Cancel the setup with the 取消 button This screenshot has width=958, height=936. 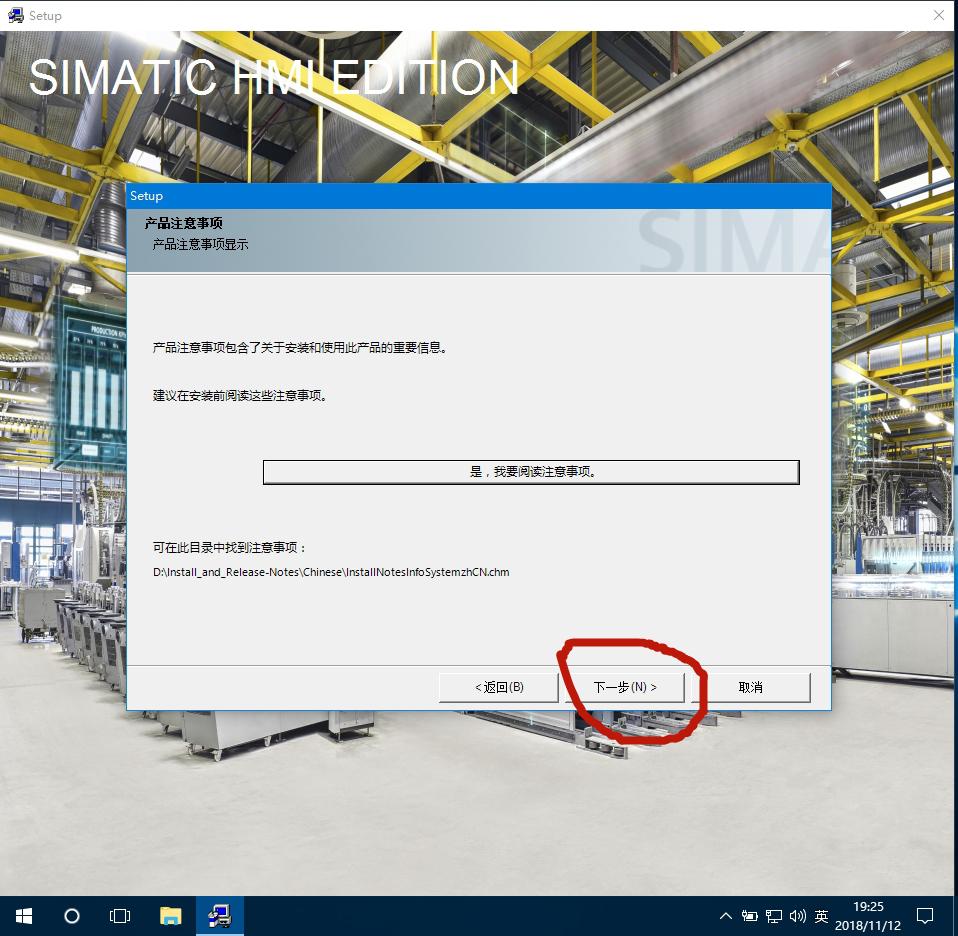pos(750,687)
